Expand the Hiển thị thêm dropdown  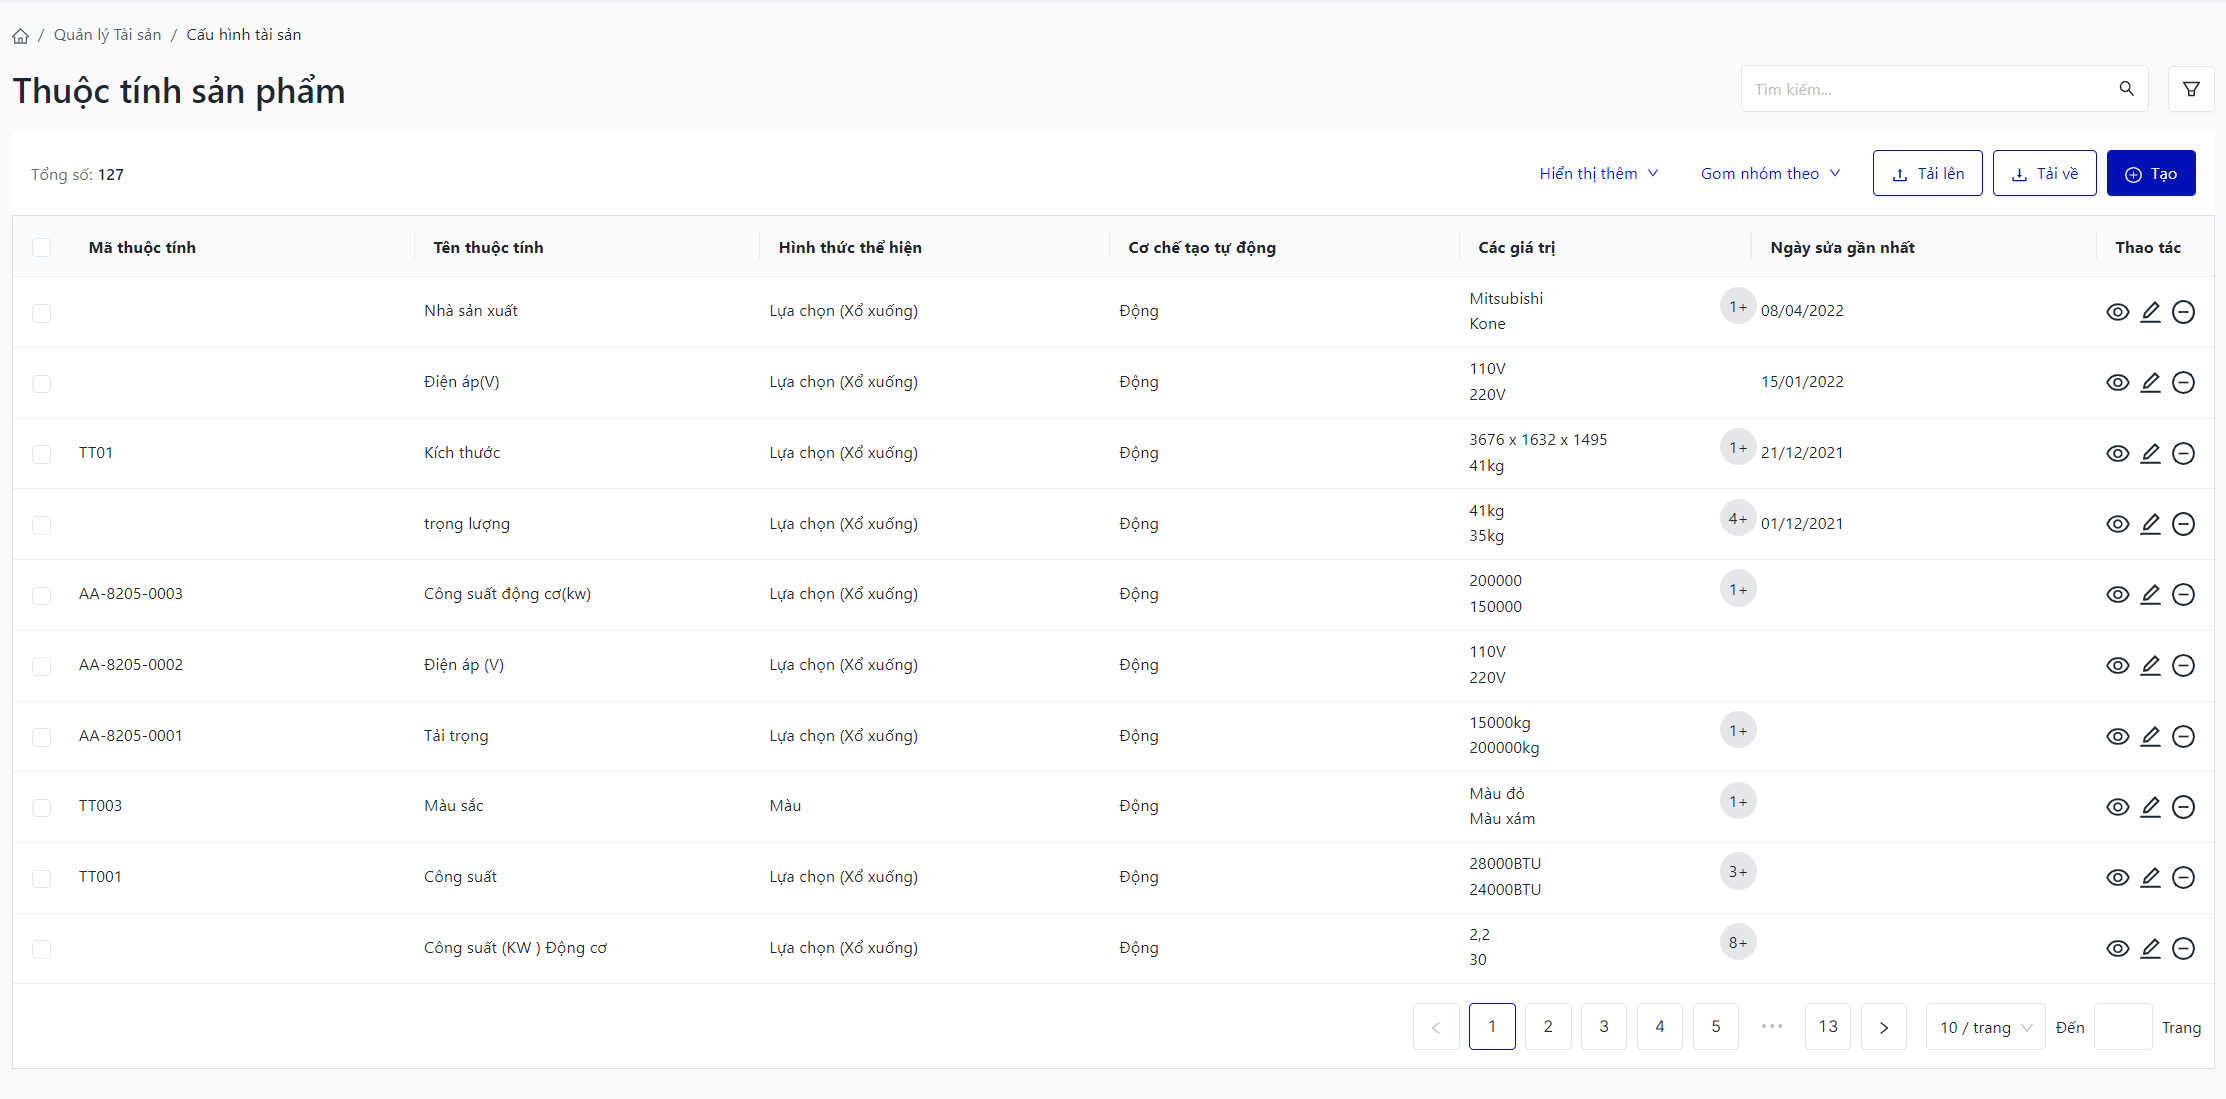[x=1598, y=173]
